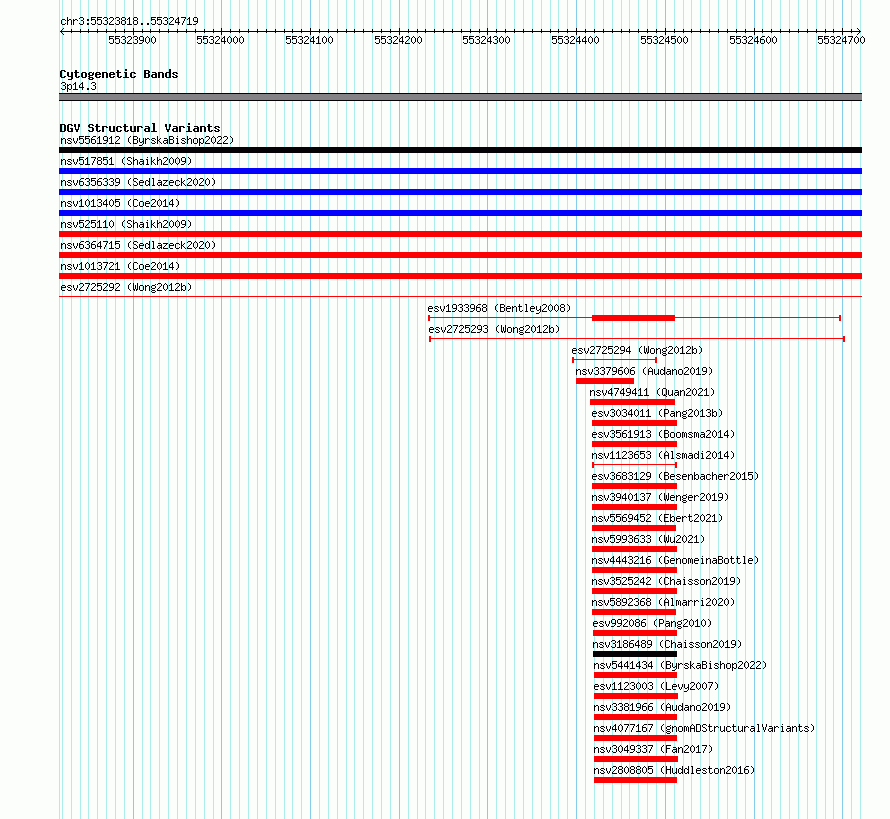The height and width of the screenshot is (819, 890).
Task: Open nsv6356339 (Sedlazeck2020) variant
Action: point(138,182)
